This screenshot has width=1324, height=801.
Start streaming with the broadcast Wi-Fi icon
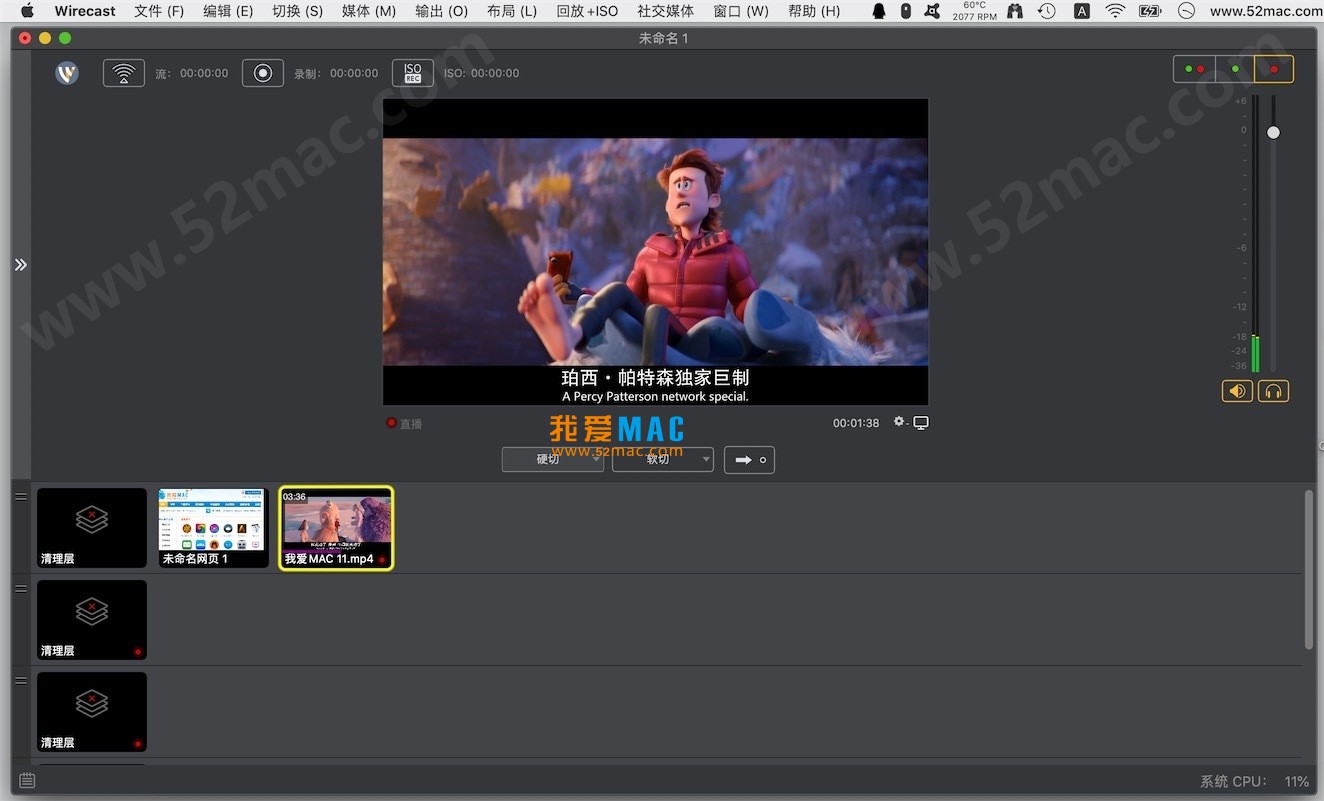point(124,73)
